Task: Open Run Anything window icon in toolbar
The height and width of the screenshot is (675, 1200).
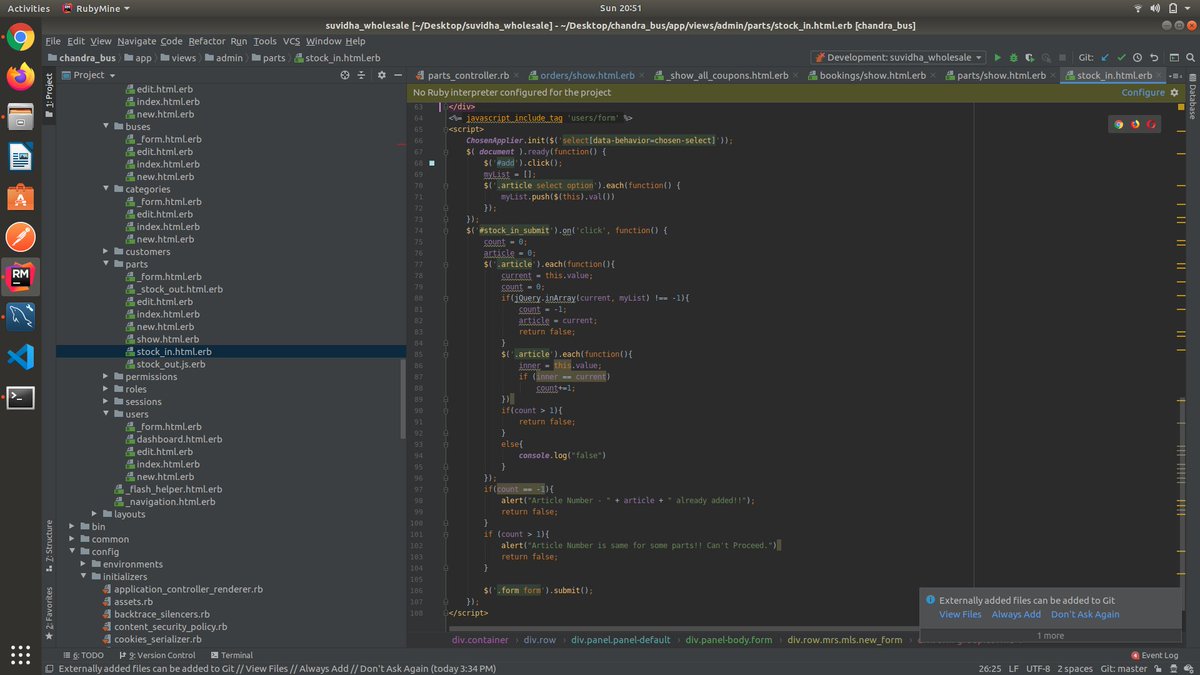Action: point(1173,58)
